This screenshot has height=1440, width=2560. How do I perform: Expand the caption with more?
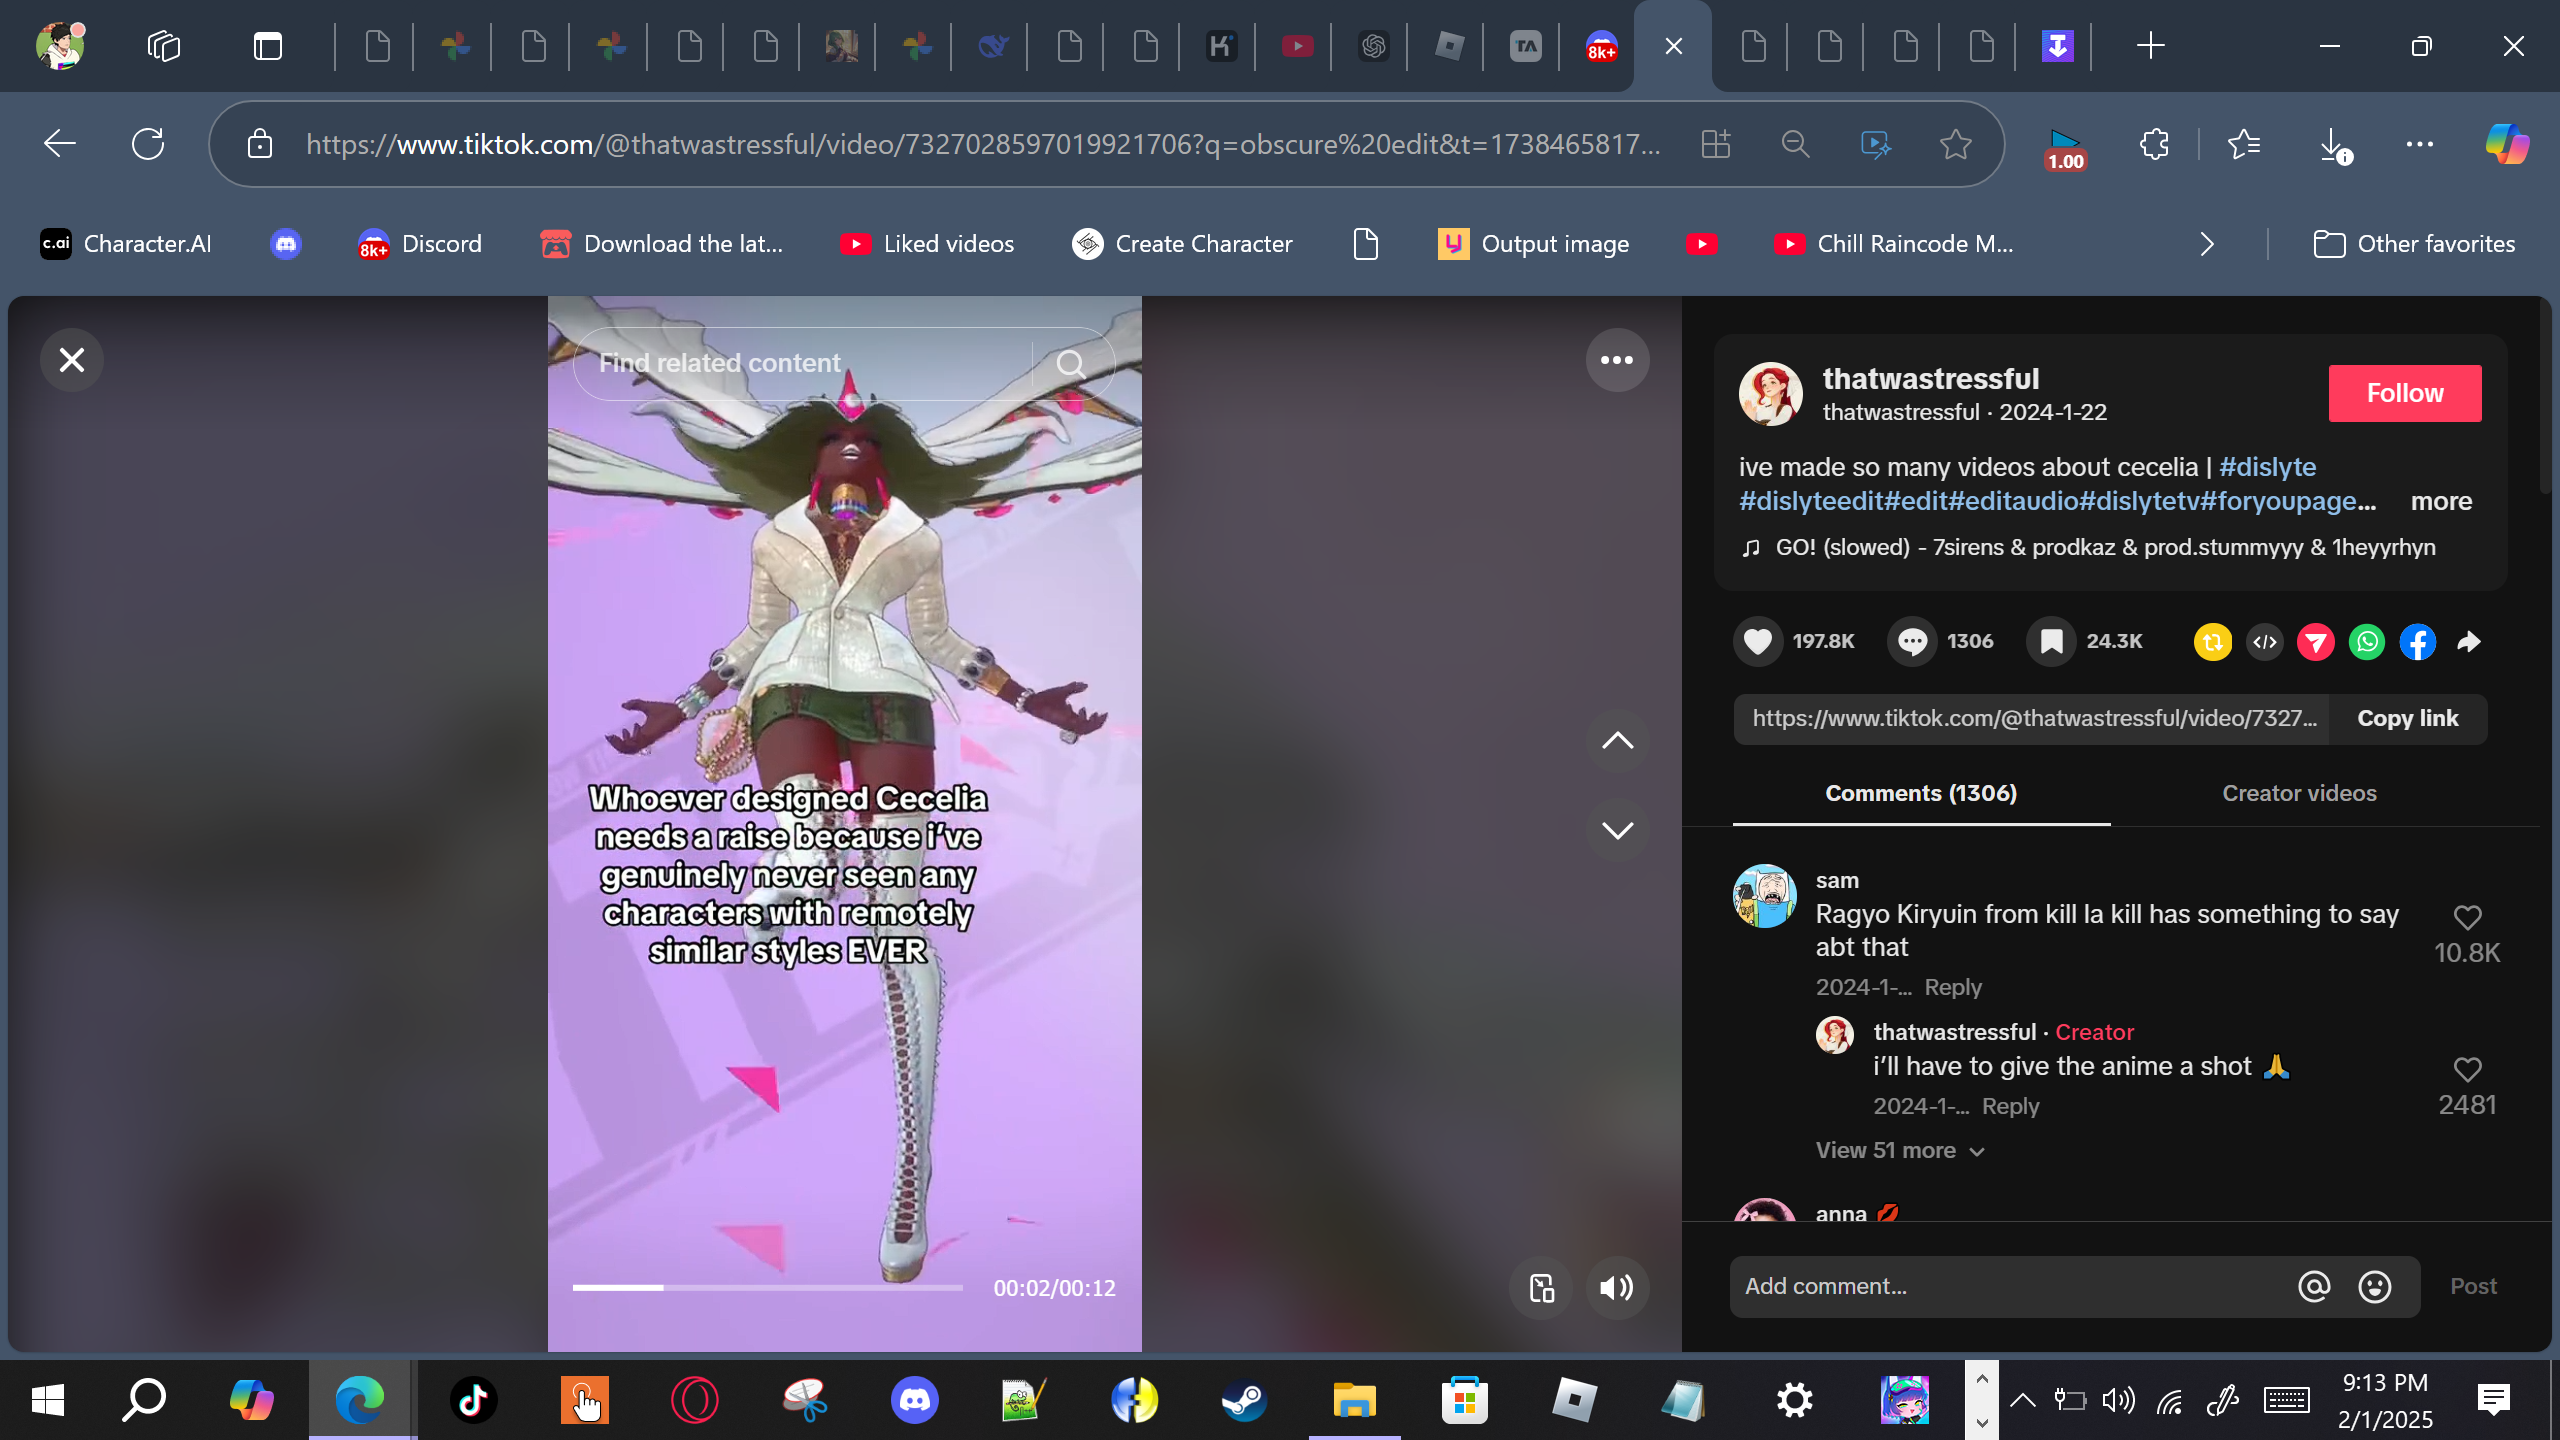pyautogui.click(x=2440, y=501)
